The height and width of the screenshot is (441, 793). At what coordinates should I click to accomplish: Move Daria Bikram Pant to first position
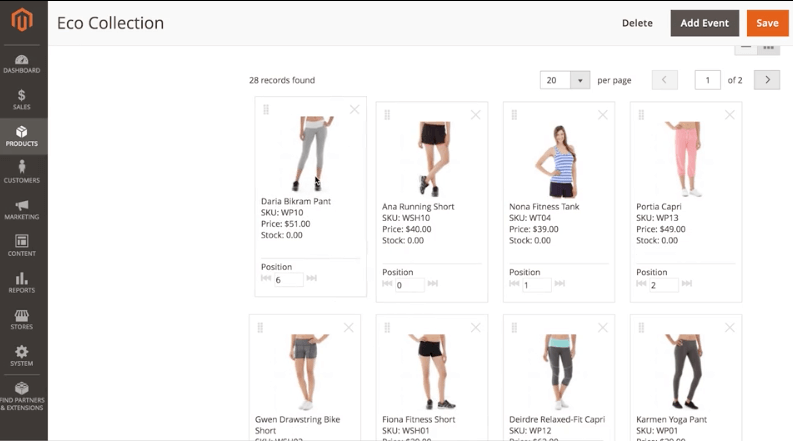tap(266, 278)
